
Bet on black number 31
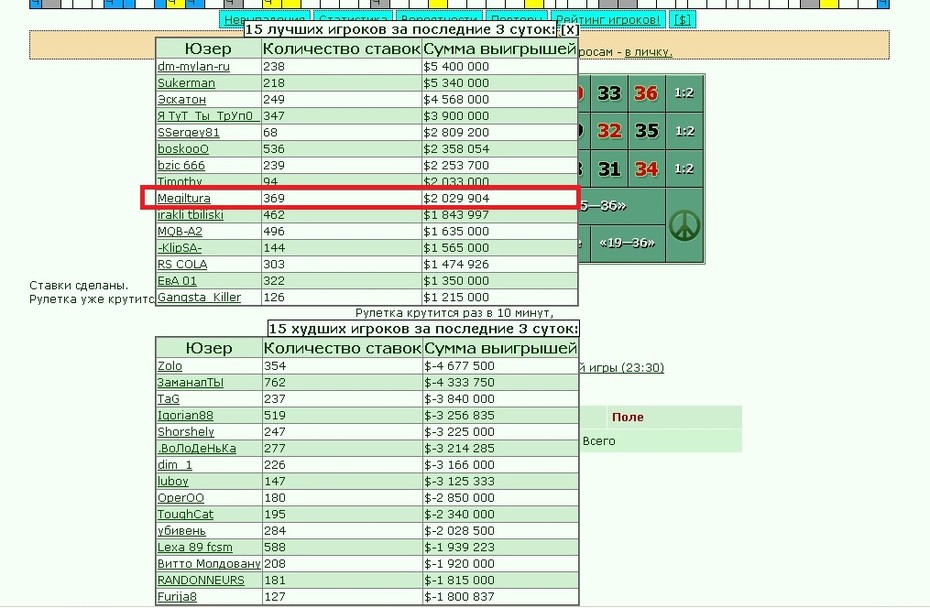click(x=609, y=169)
